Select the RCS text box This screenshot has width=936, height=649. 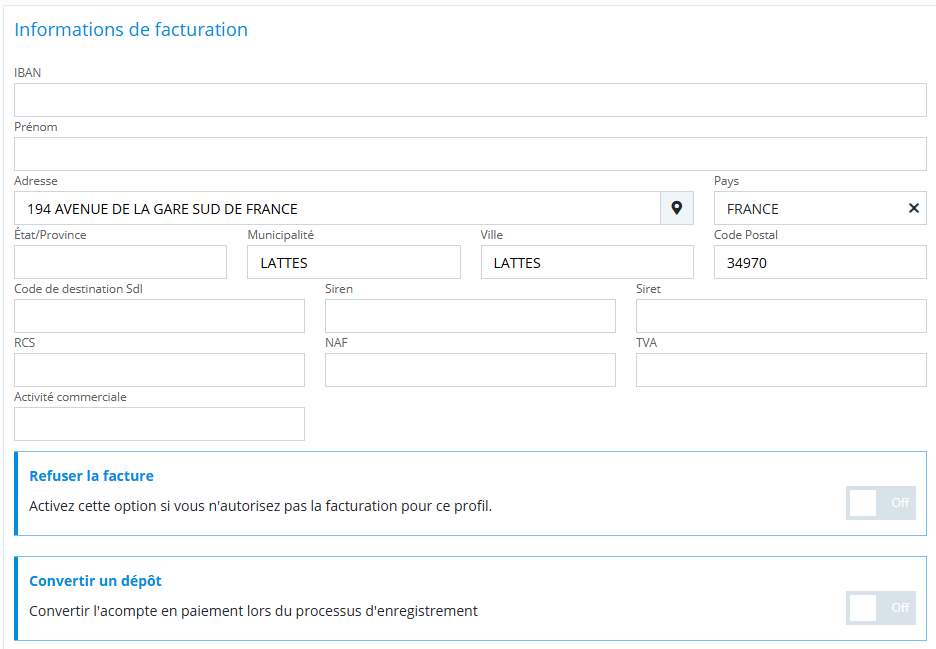click(159, 370)
